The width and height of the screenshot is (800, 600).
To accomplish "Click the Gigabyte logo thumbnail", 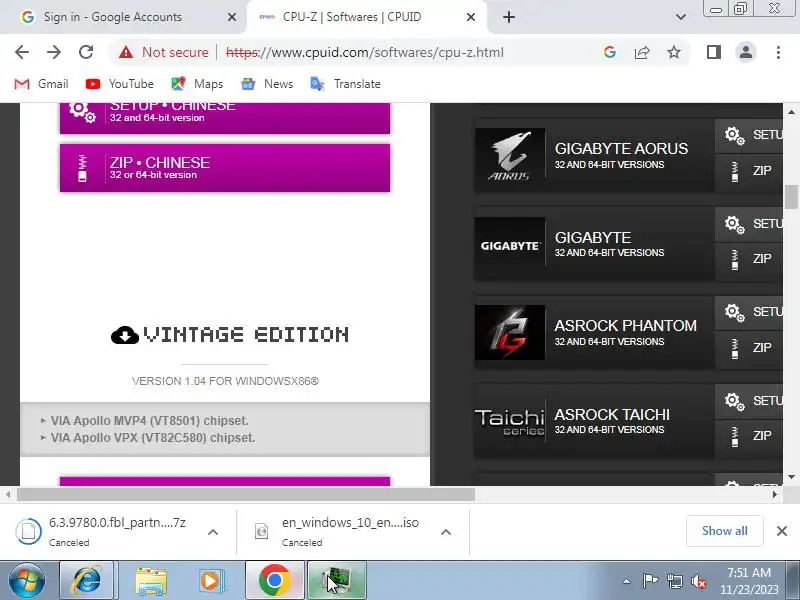I will (x=509, y=245).
